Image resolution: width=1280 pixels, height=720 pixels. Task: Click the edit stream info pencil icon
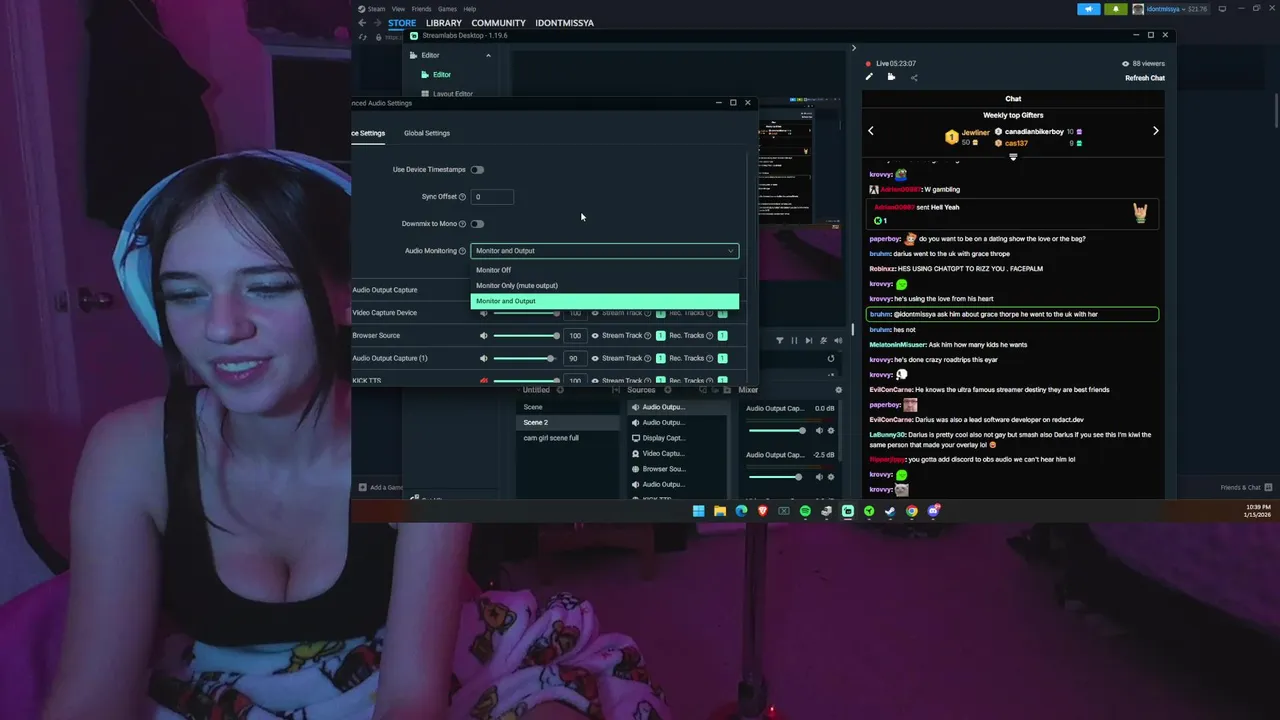pos(869,77)
